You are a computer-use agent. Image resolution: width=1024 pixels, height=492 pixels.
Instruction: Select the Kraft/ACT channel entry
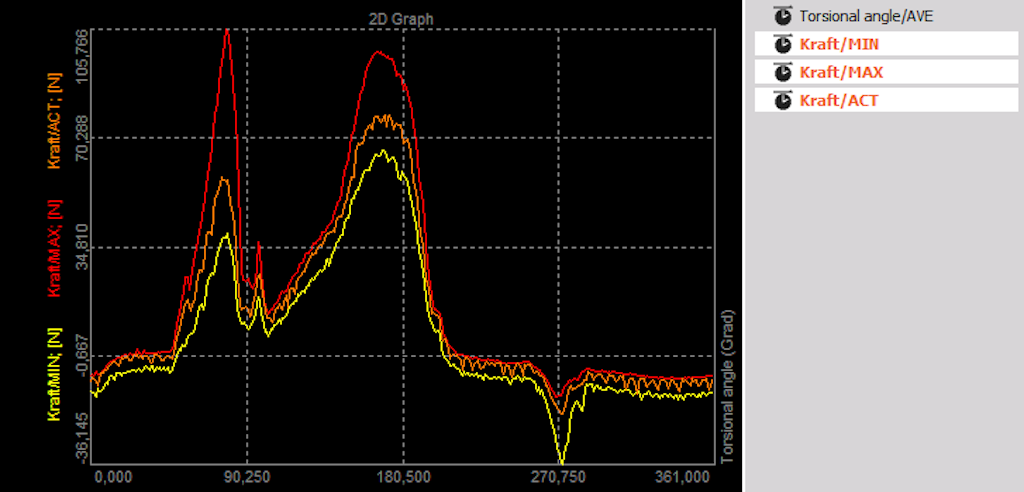(x=886, y=100)
